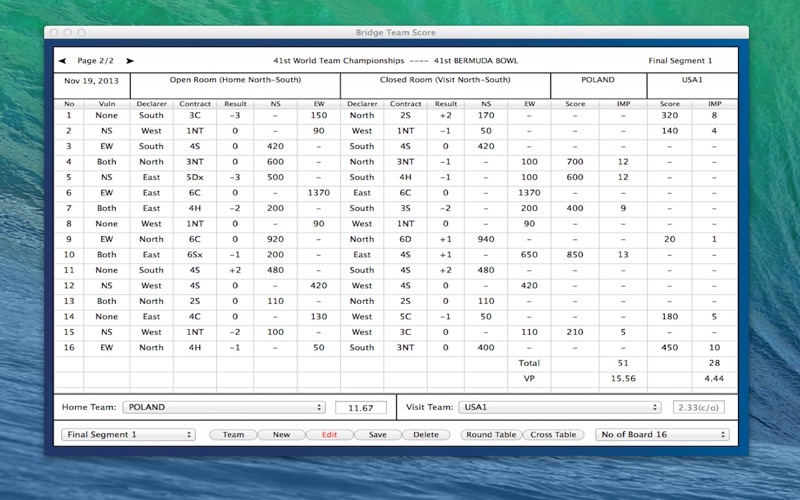Click the Delete button

click(426, 435)
